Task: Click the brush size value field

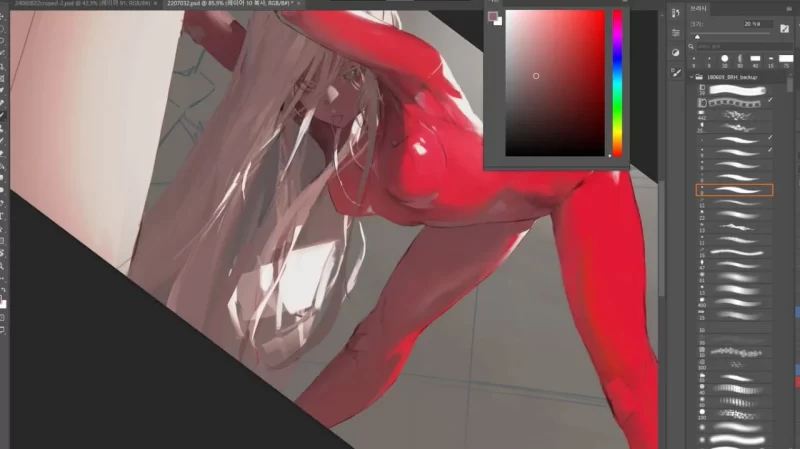Action: coord(754,22)
